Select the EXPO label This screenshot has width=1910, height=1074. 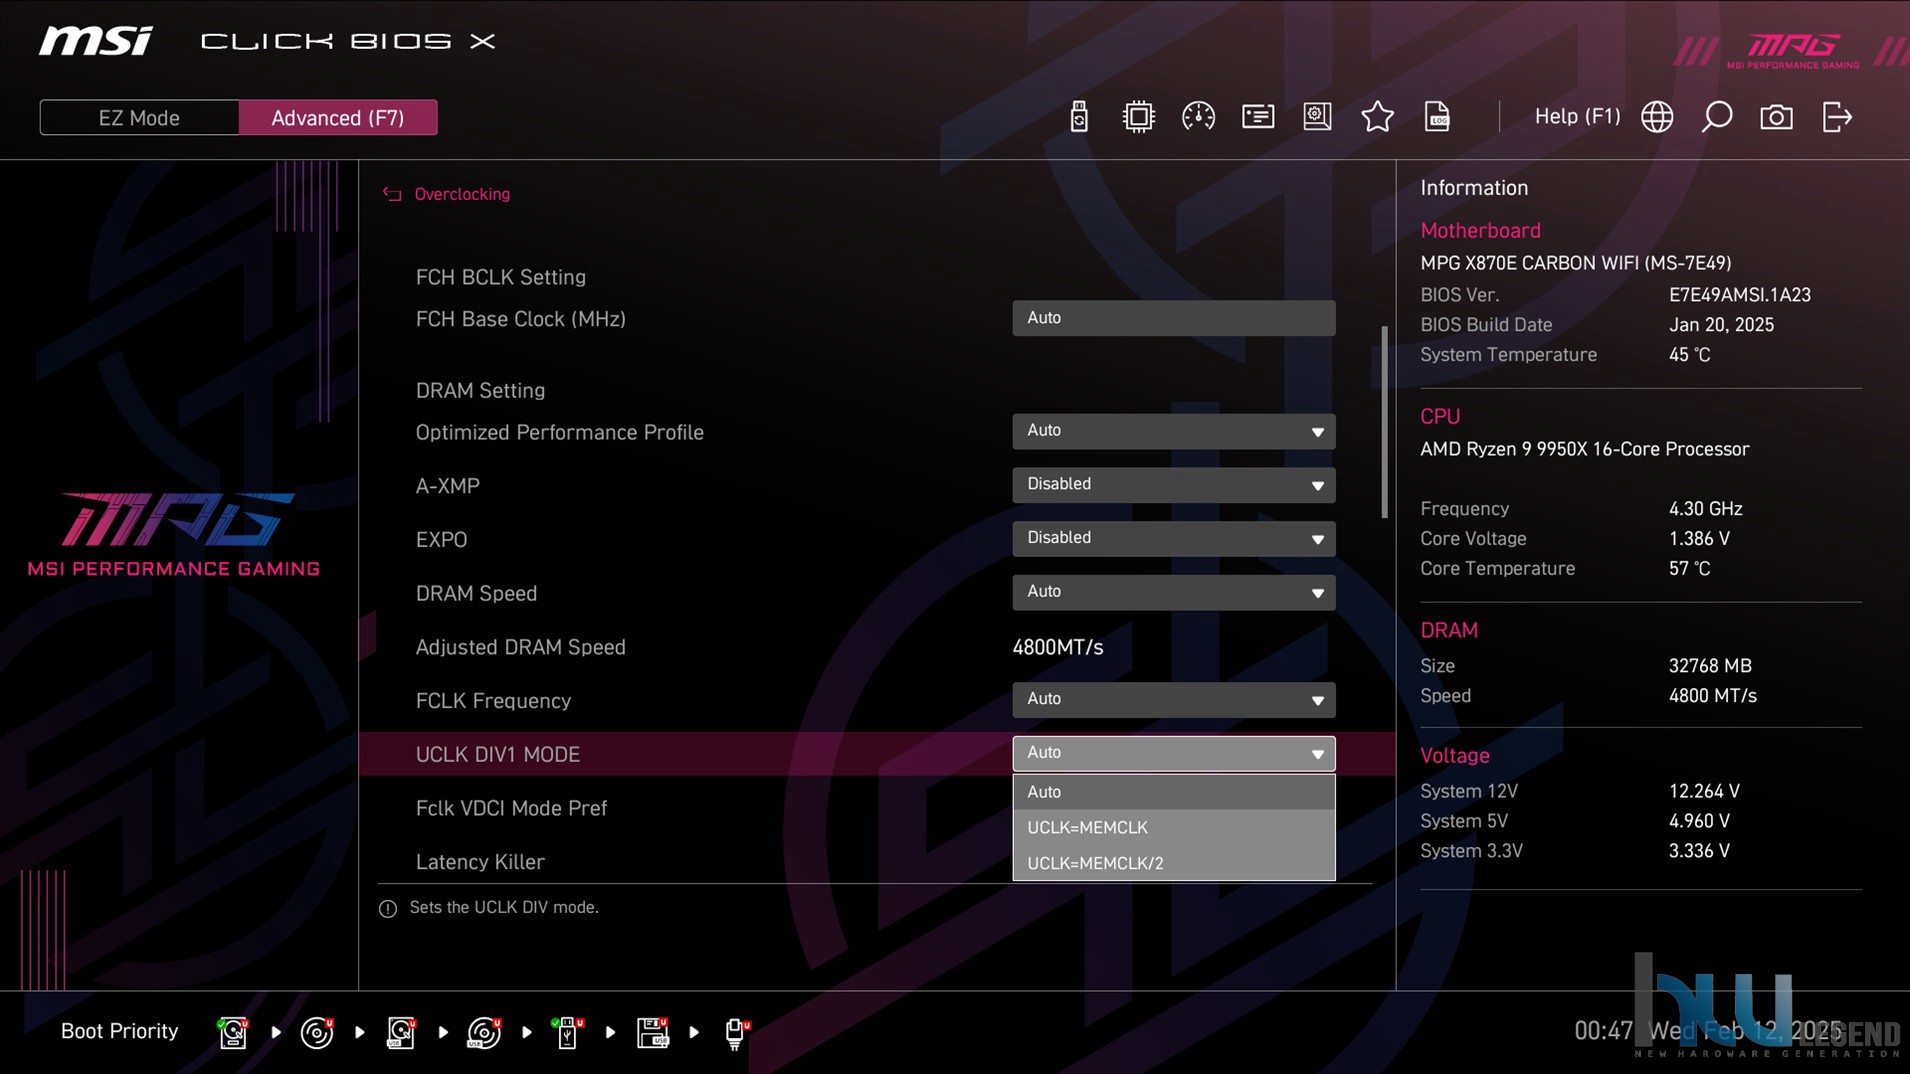tap(441, 540)
